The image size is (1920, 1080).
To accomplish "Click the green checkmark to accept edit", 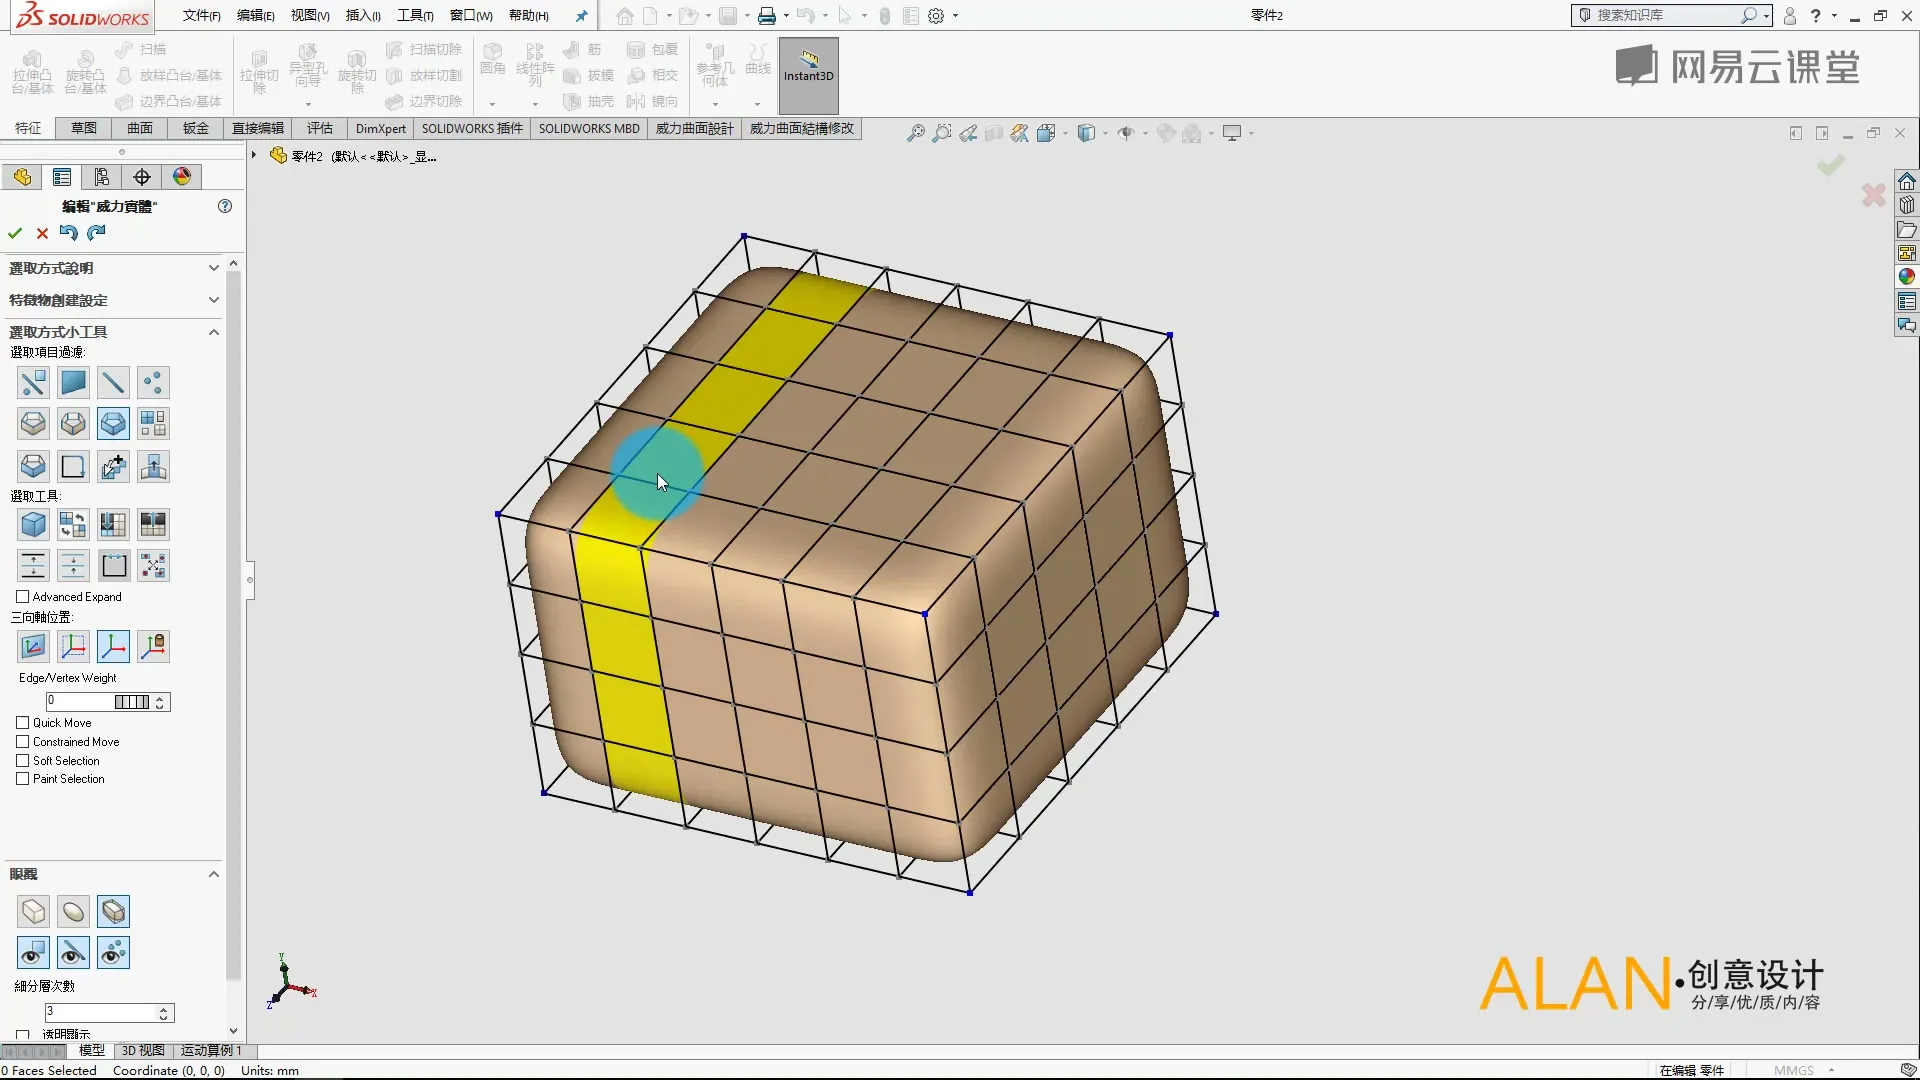I will (15, 233).
